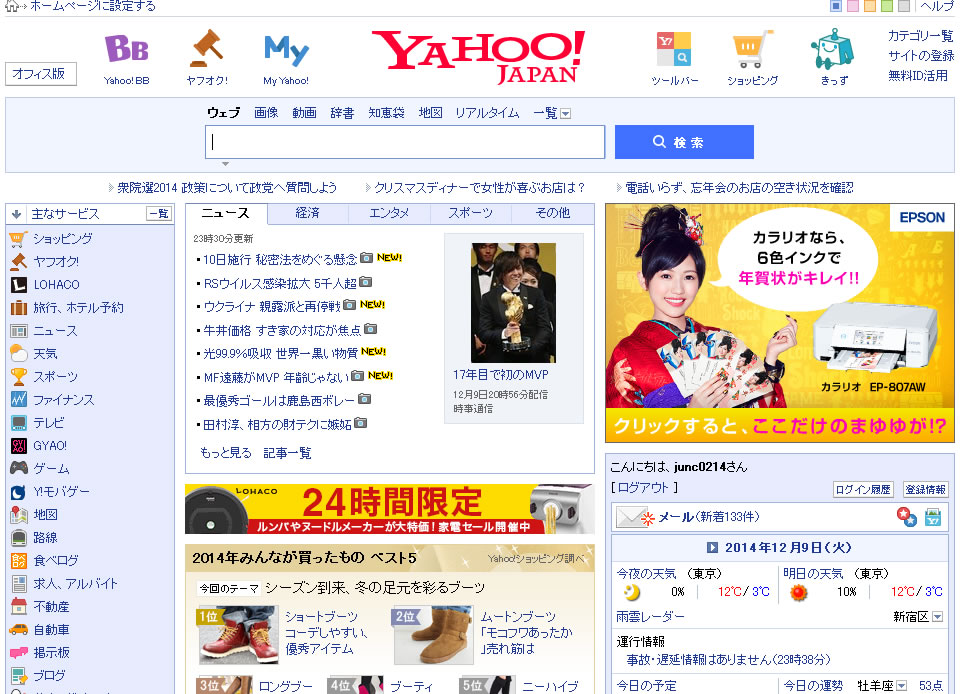Select the 知恵袋 search tab
The image size is (968, 694).
tap(386, 113)
